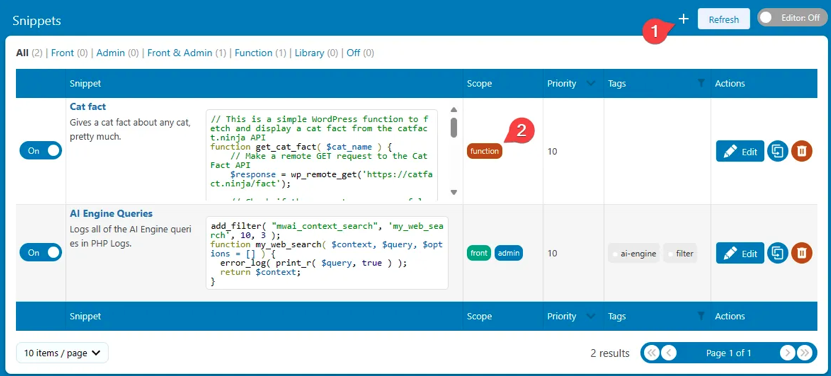831x376 pixels.
Task: Select the ai-engine tag
Action: [x=634, y=253]
